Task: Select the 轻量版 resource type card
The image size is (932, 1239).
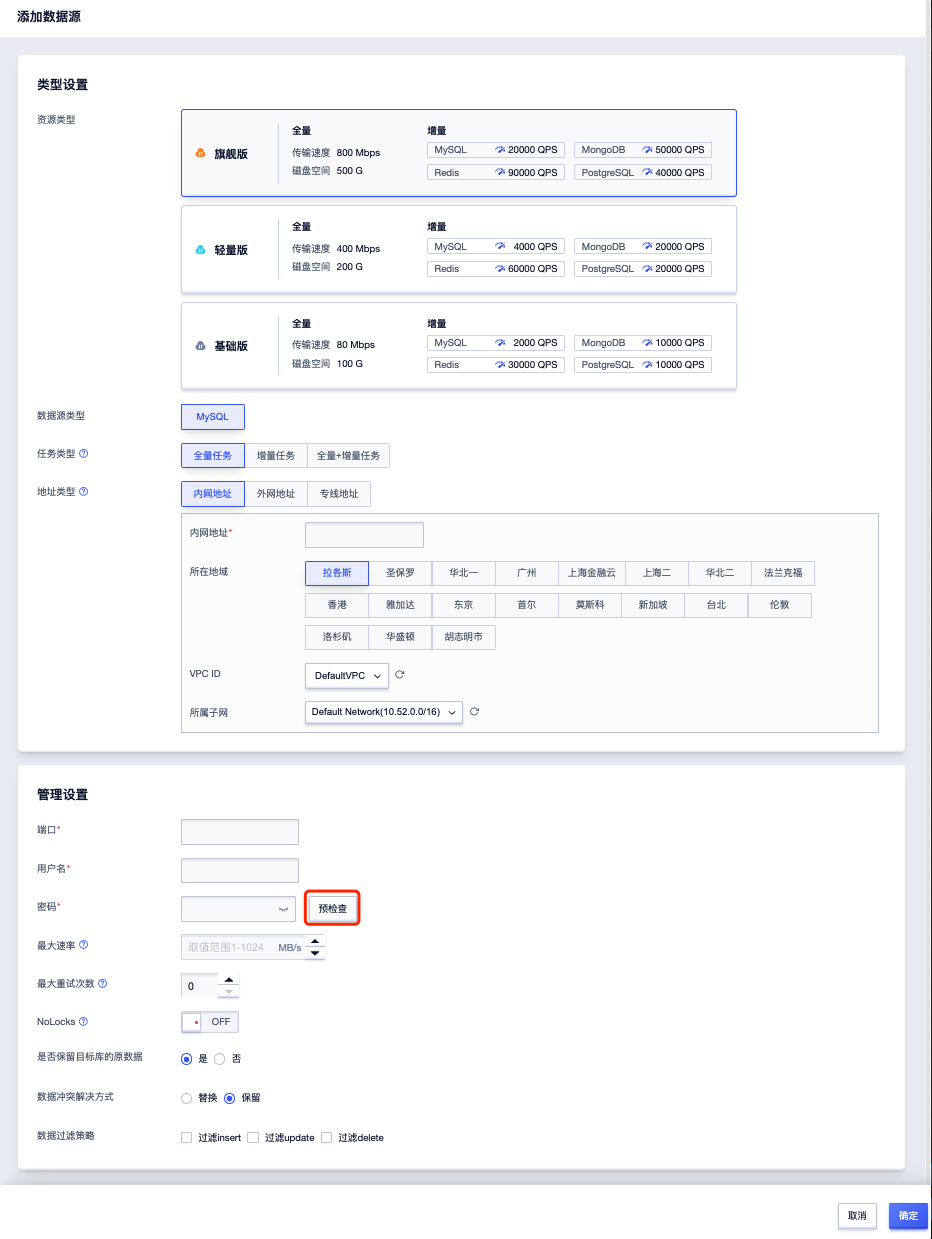Action: (x=458, y=250)
